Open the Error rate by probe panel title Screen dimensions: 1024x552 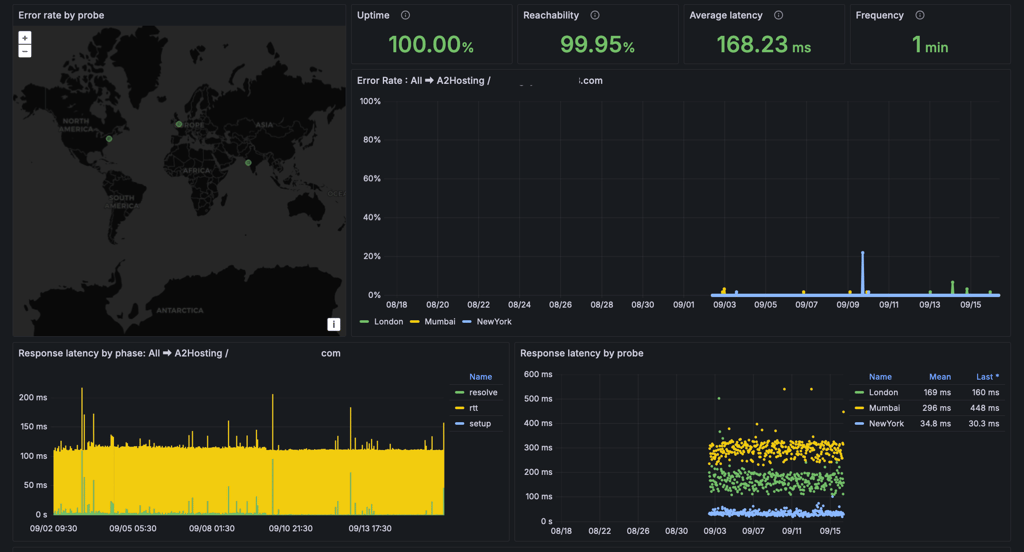pyautogui.click(x=61, y=15)
